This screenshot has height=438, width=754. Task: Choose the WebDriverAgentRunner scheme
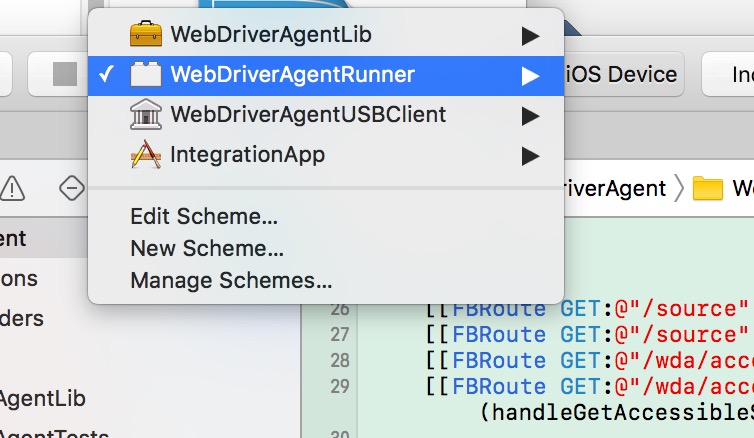326,75
